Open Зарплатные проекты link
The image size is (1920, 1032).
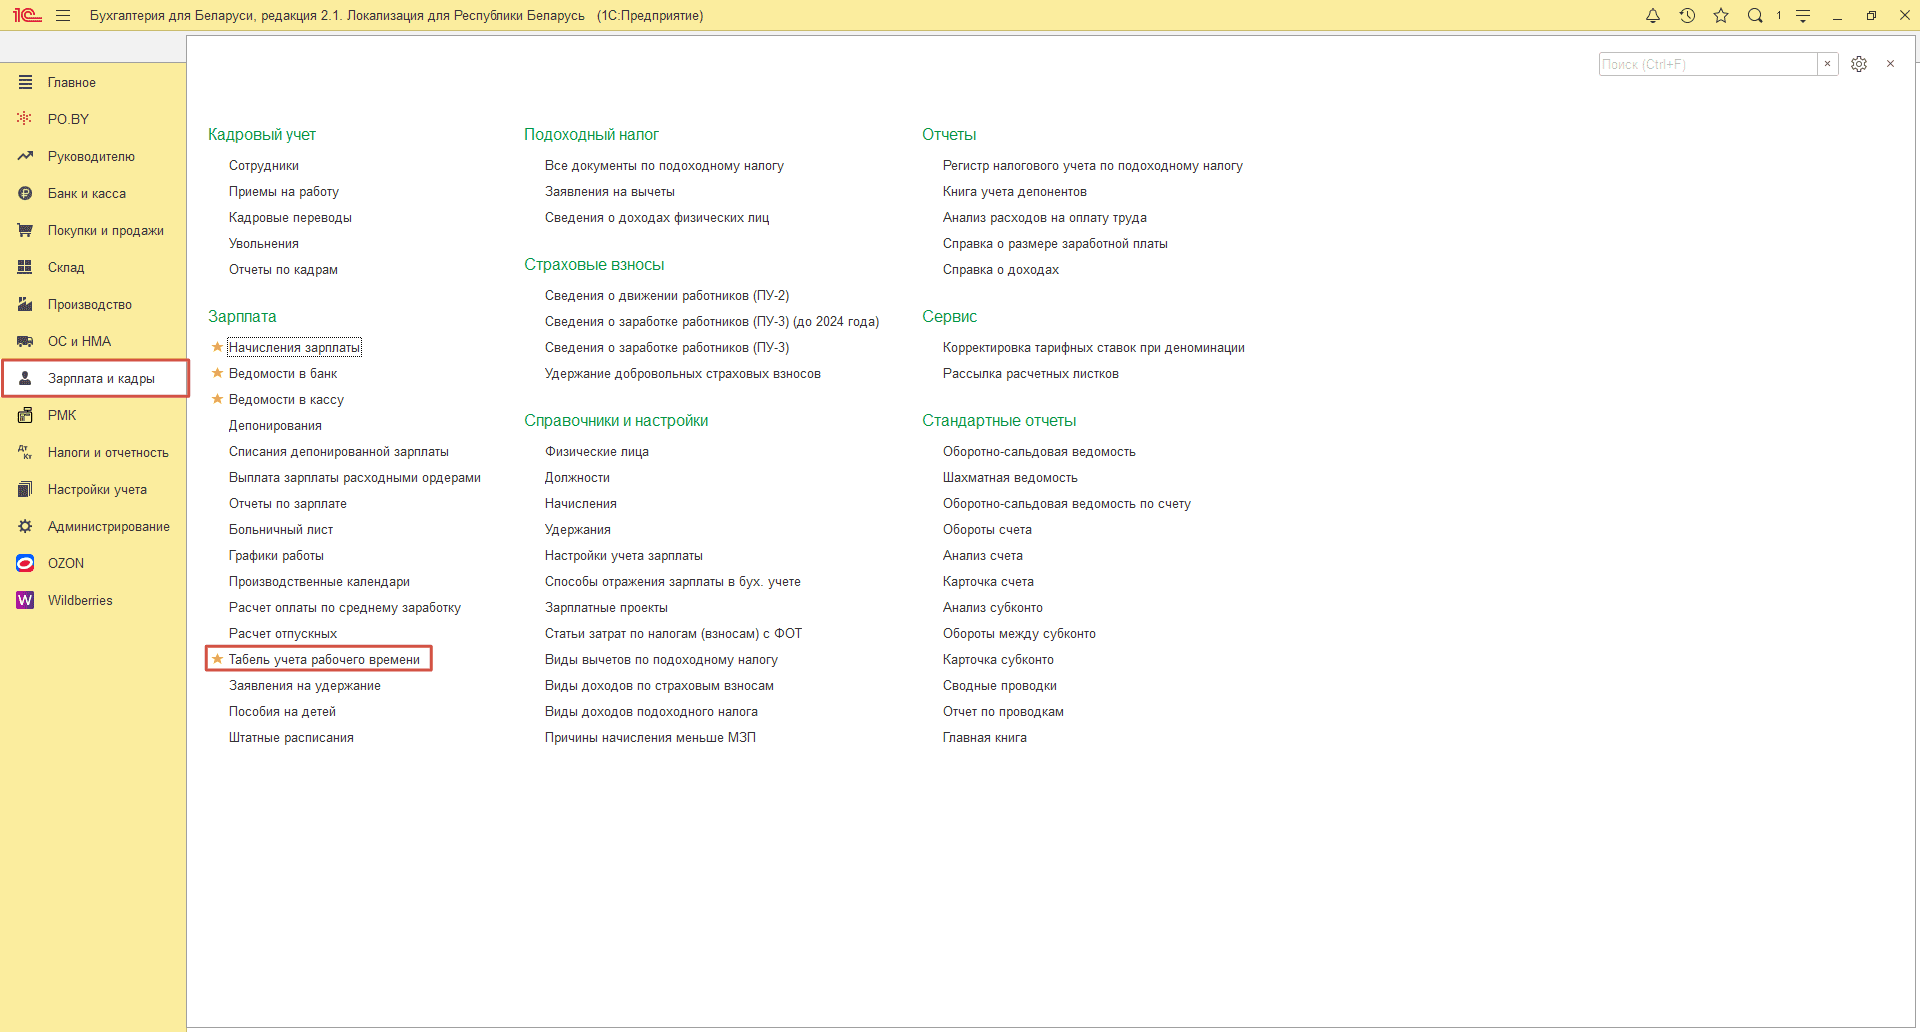pyautogui.click(x=606, y=607)
